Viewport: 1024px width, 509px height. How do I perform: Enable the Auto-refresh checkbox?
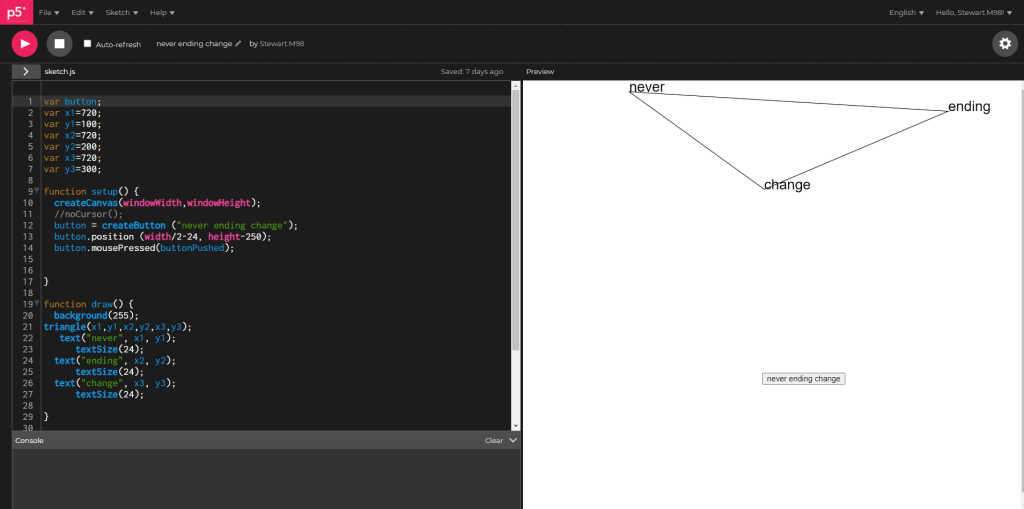coord(87,44)
